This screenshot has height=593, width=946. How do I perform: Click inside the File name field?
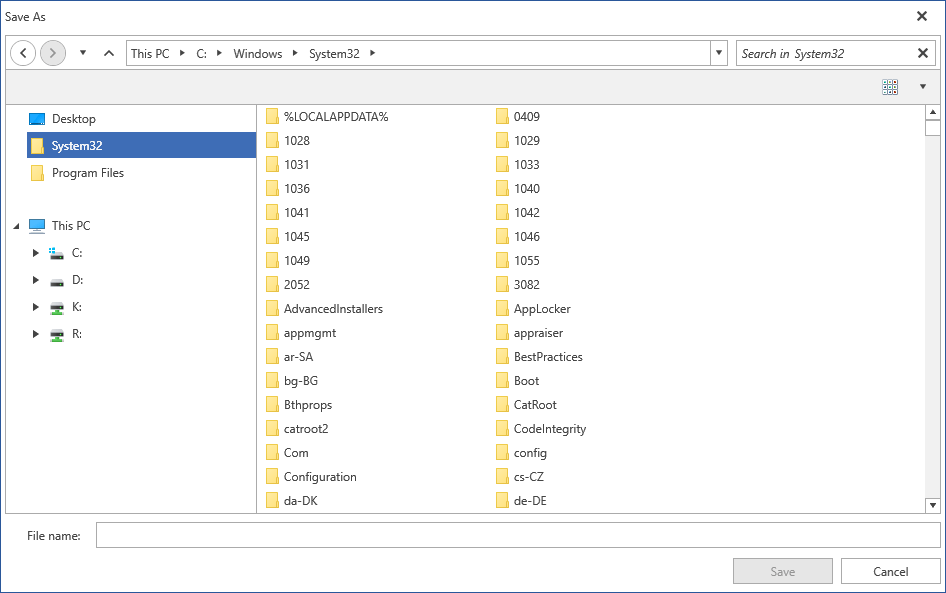point(400,535)
